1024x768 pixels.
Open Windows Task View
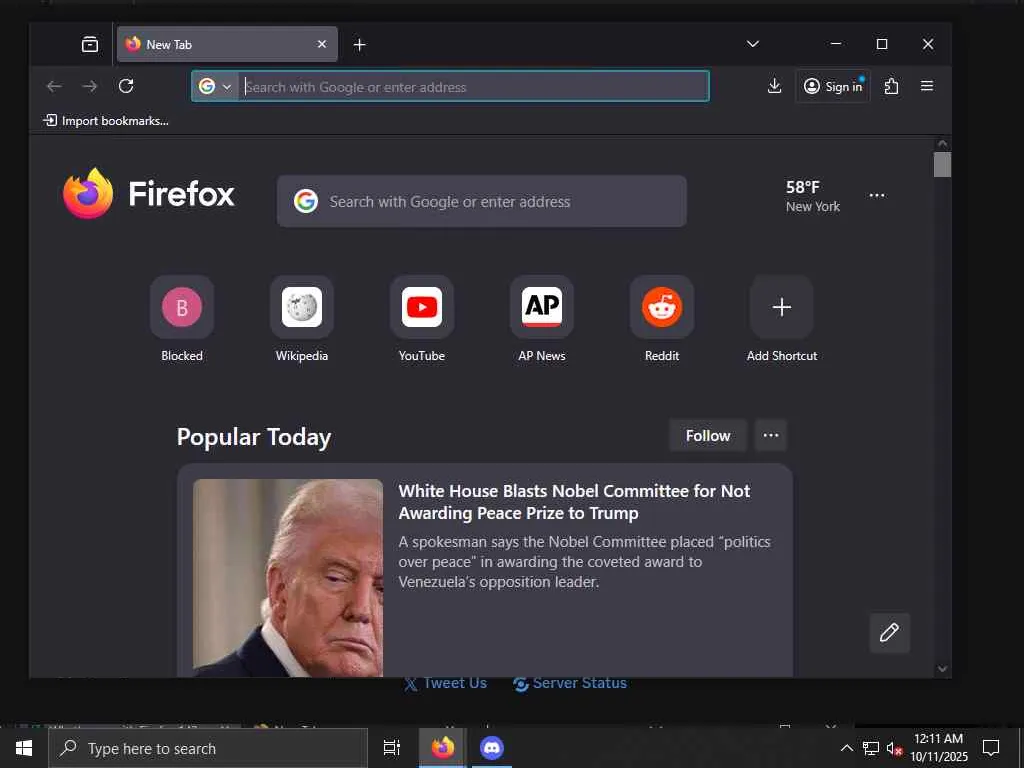[x=392, y=748]
